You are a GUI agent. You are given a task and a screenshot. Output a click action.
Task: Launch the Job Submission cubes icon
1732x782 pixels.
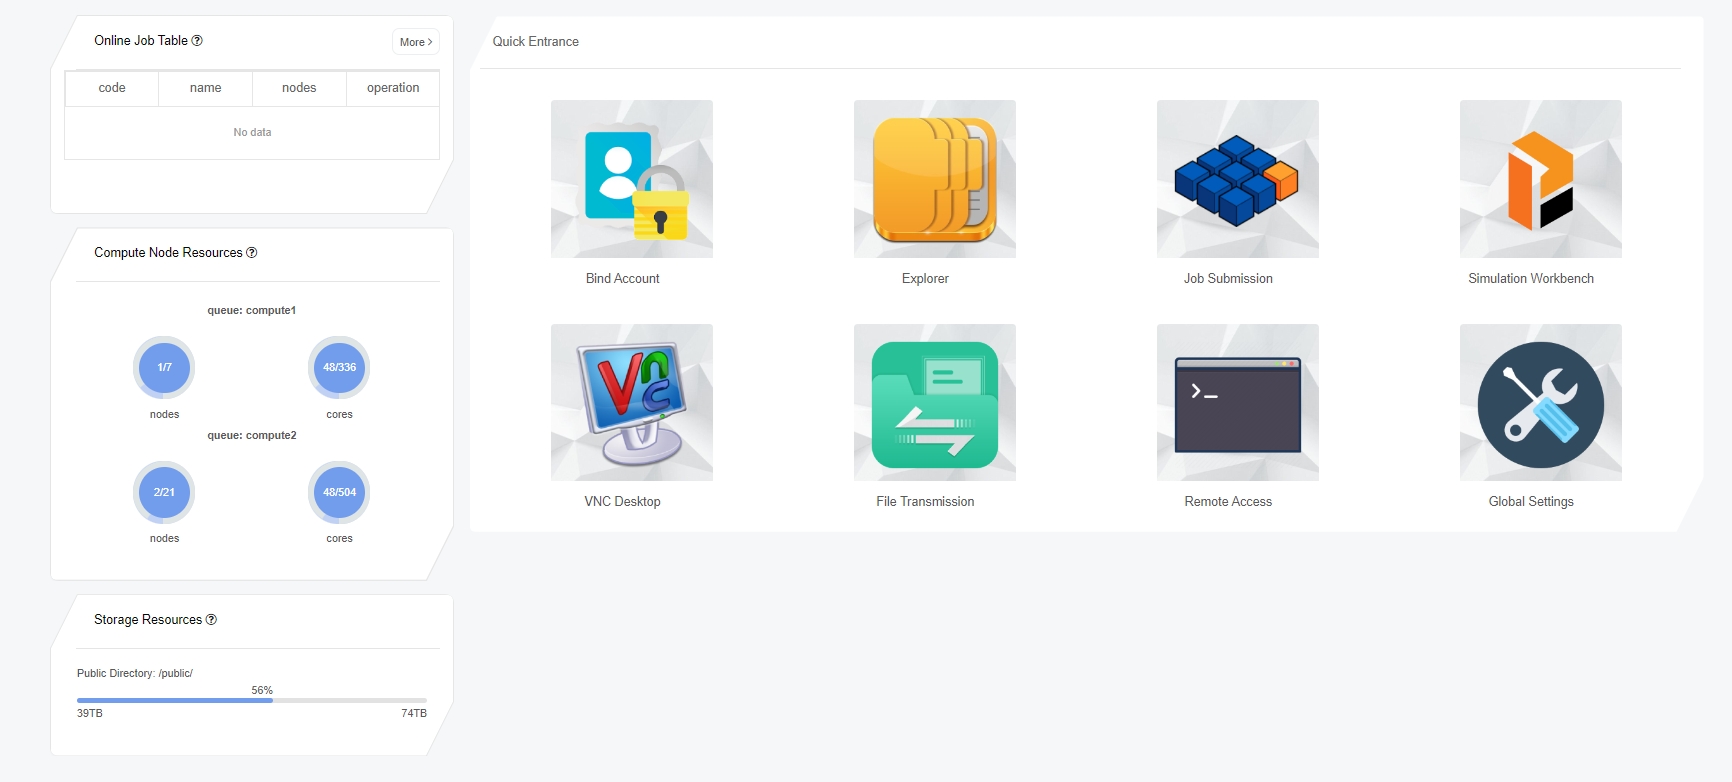(1238, 179)
